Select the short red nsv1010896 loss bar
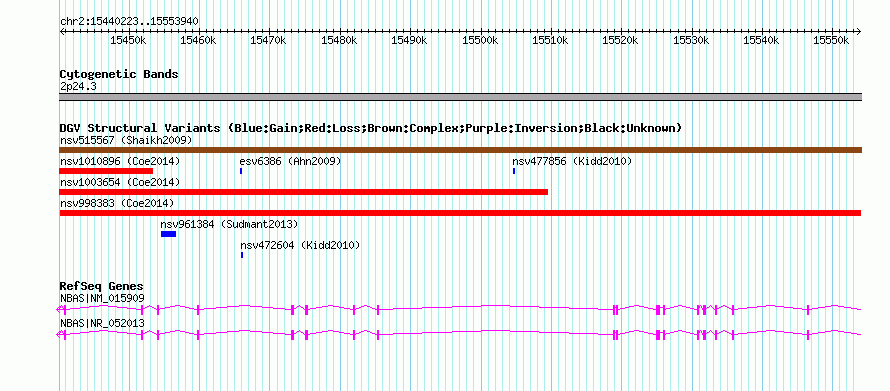This screenshot has height=391, width=890. pos(106,171)
